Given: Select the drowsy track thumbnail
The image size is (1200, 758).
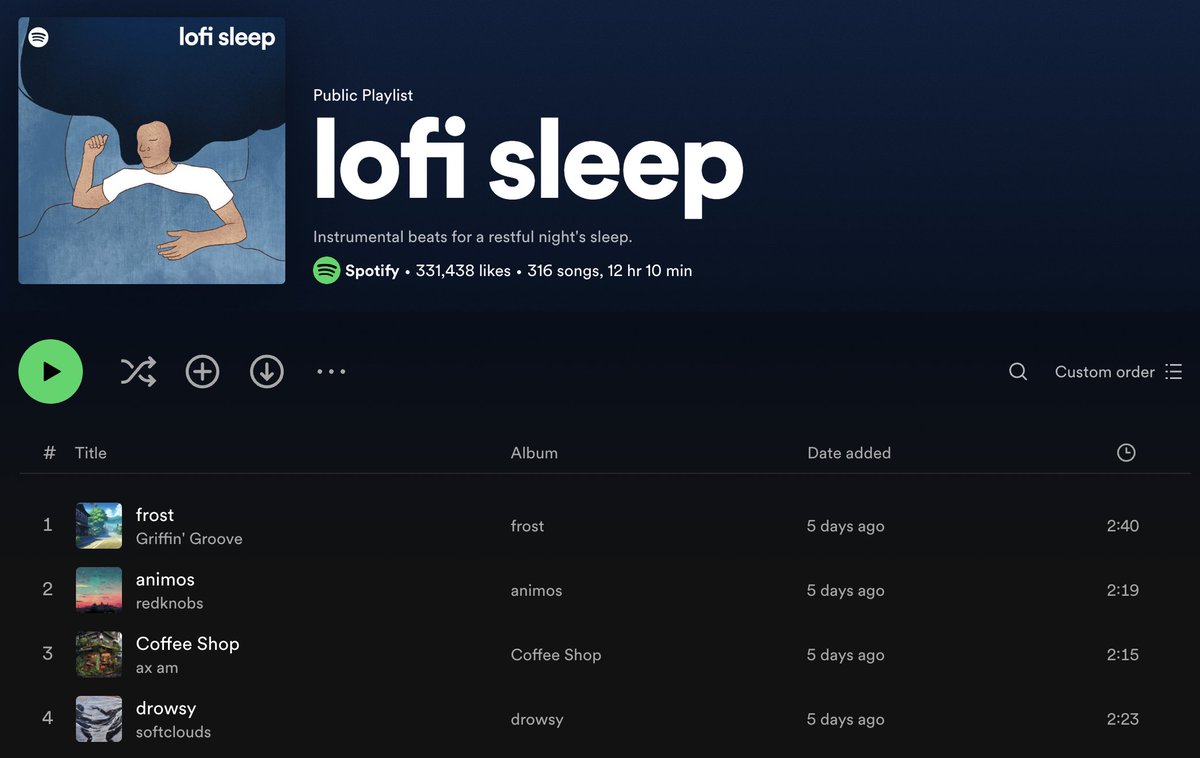Looking at the screenshot, I should point(99,719).
